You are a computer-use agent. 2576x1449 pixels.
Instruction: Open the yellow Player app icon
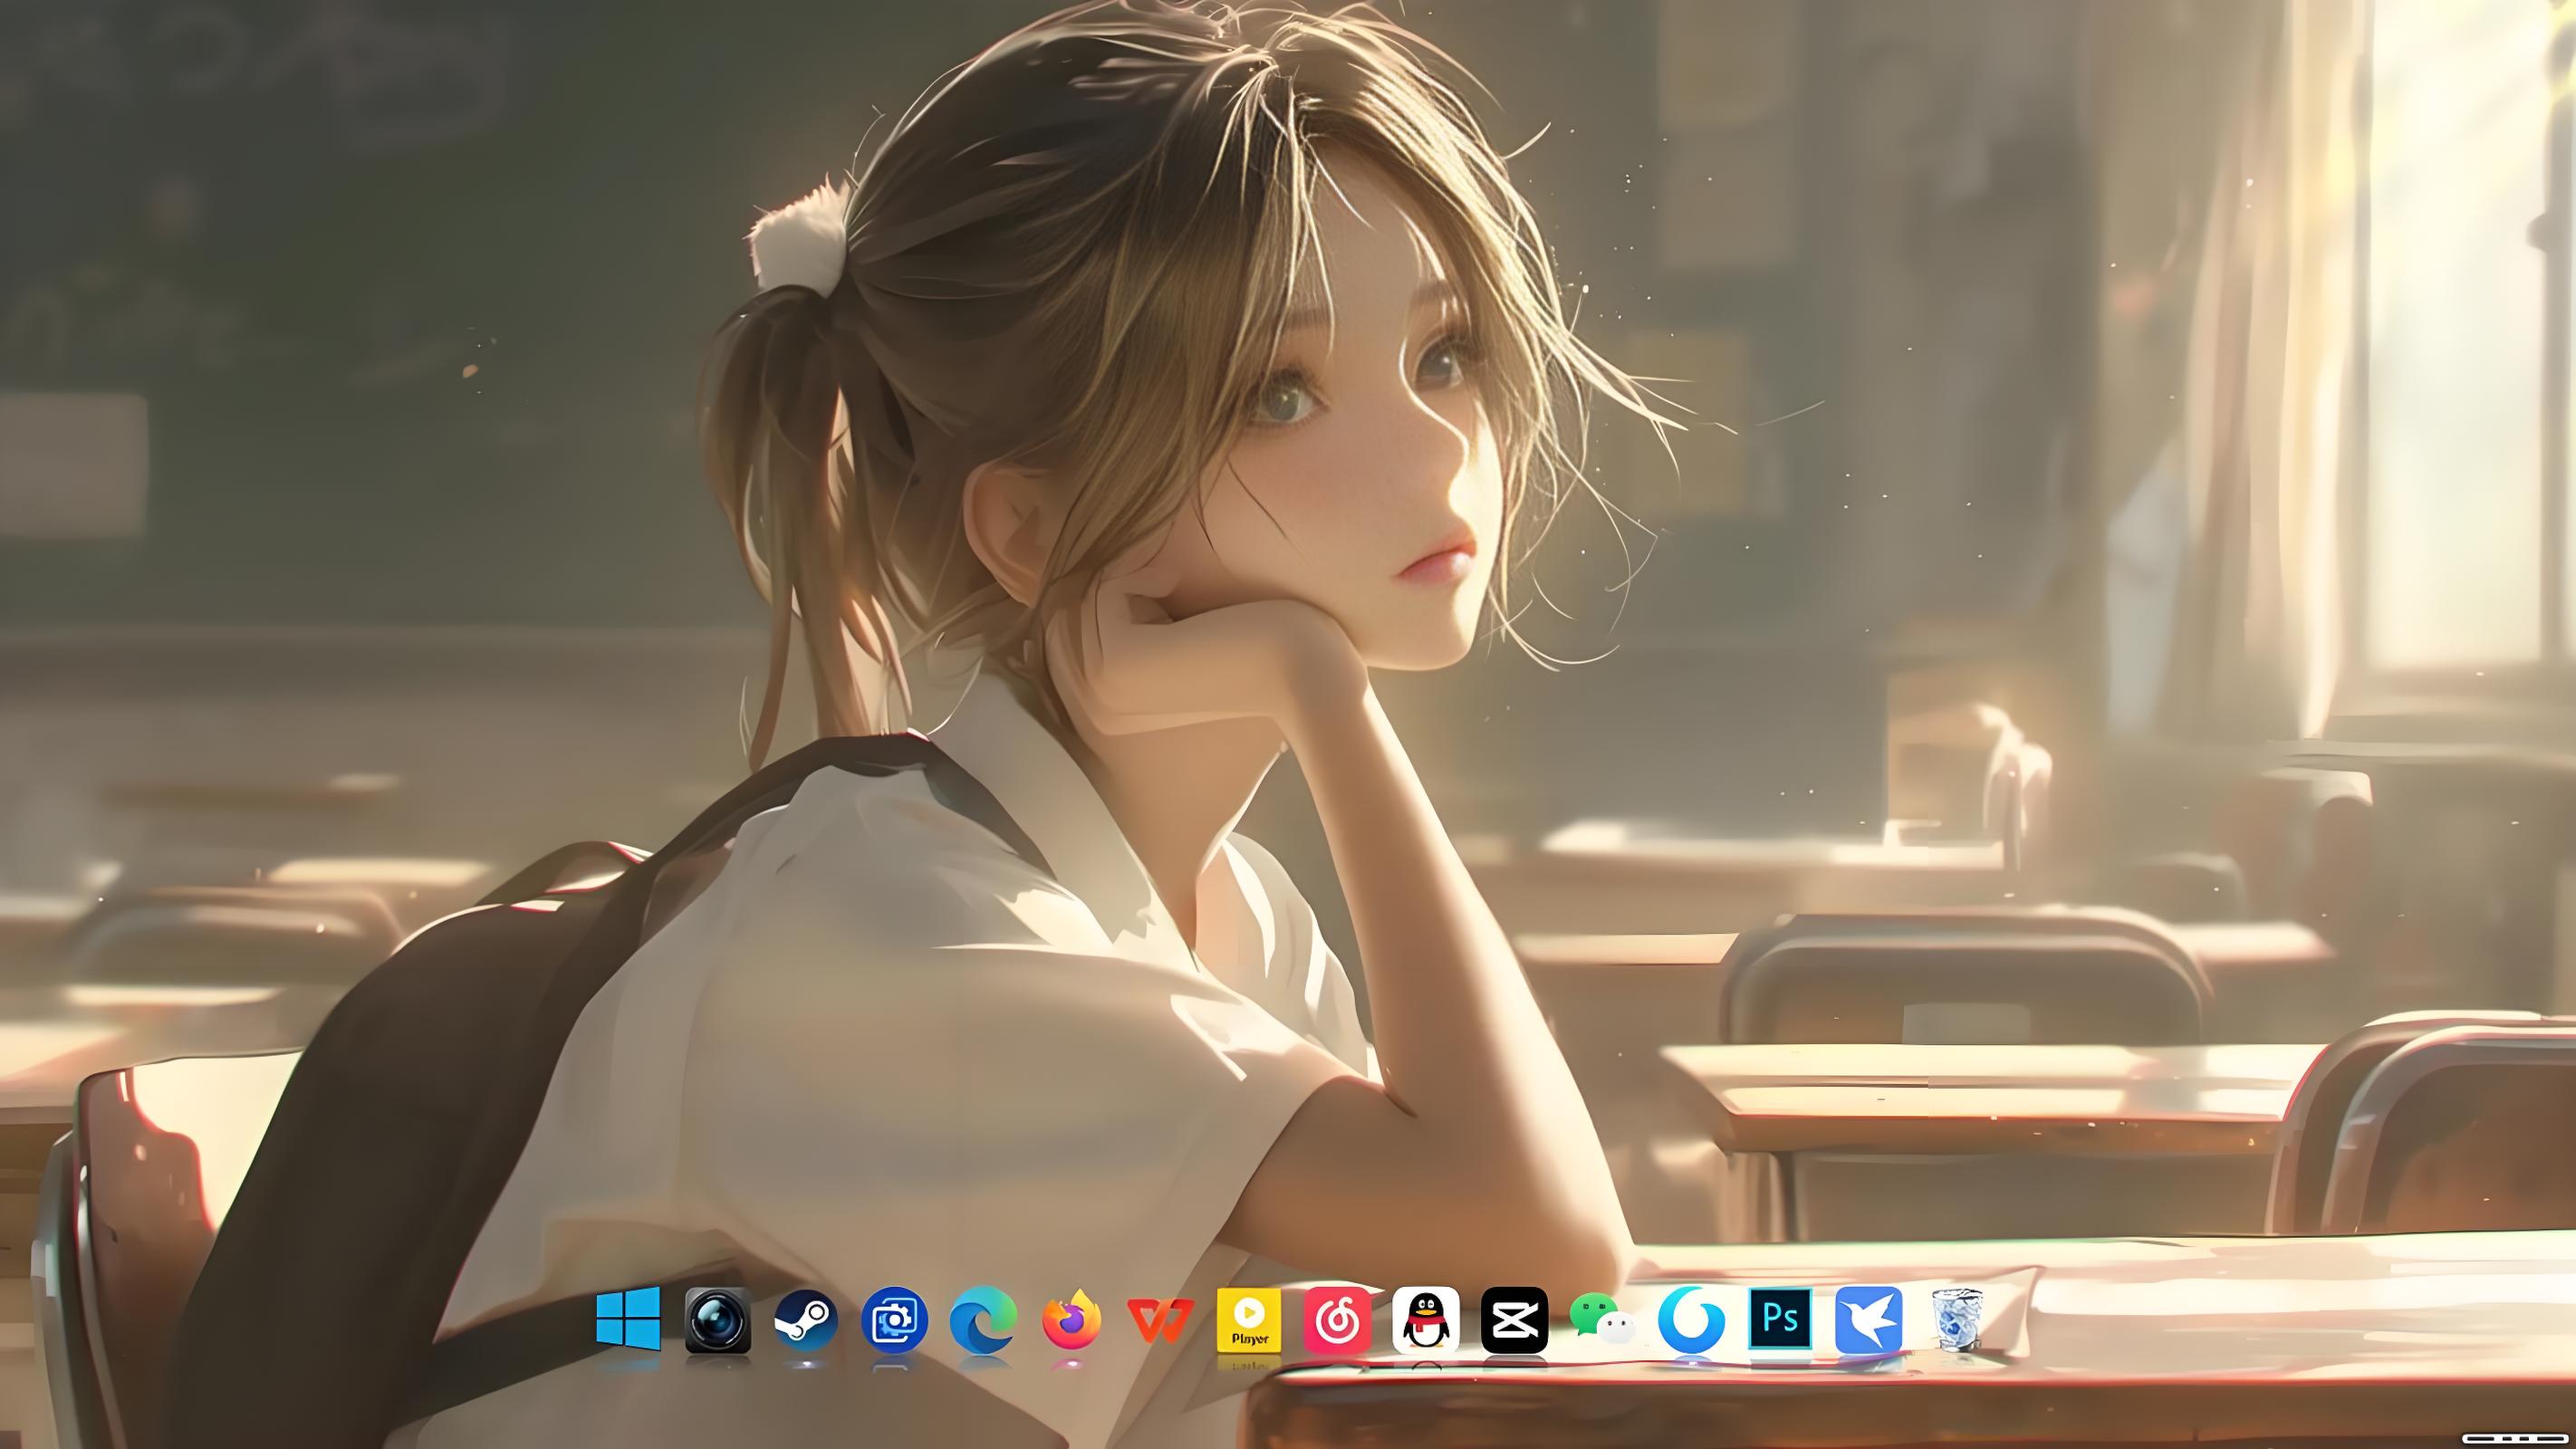[1249, 1320]
